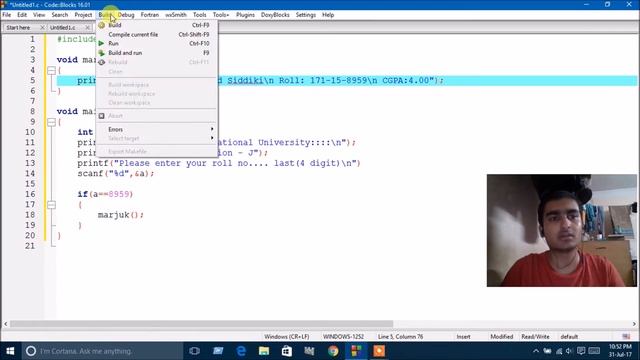
Task: Open the Tools+ menu
Action: 221,15
